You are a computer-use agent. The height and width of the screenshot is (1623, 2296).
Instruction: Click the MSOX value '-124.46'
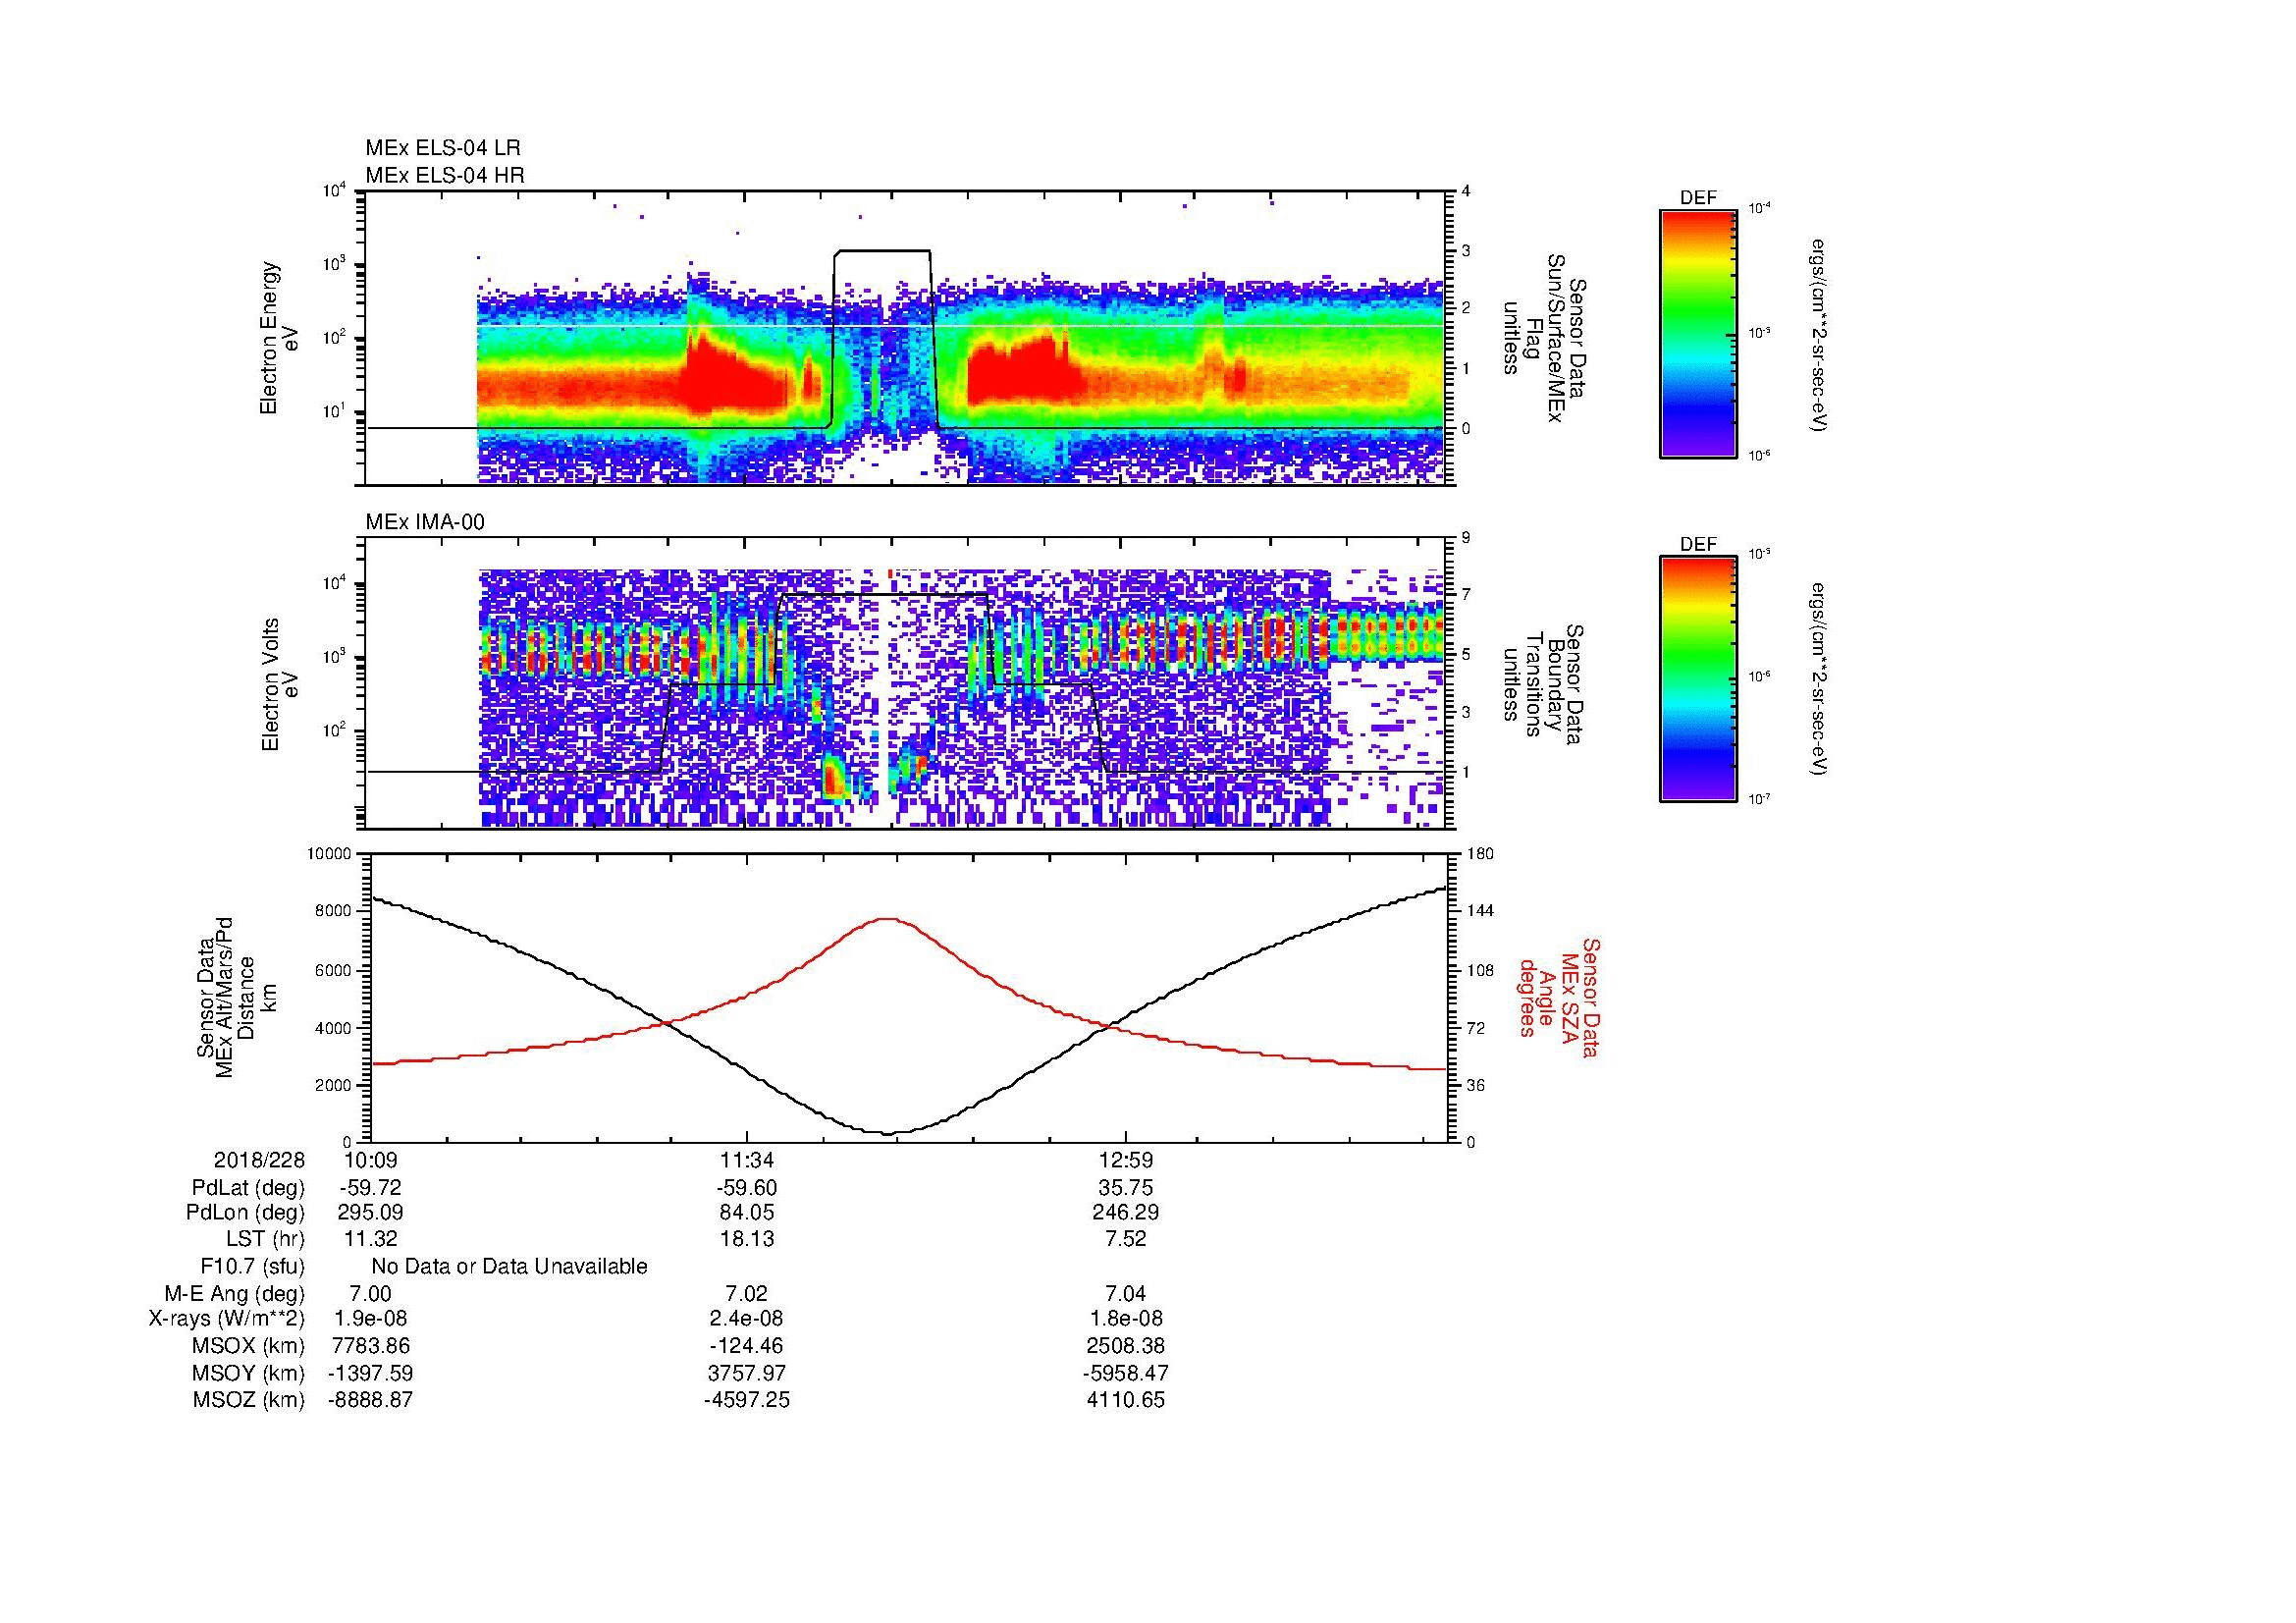tap(747, 1347)
